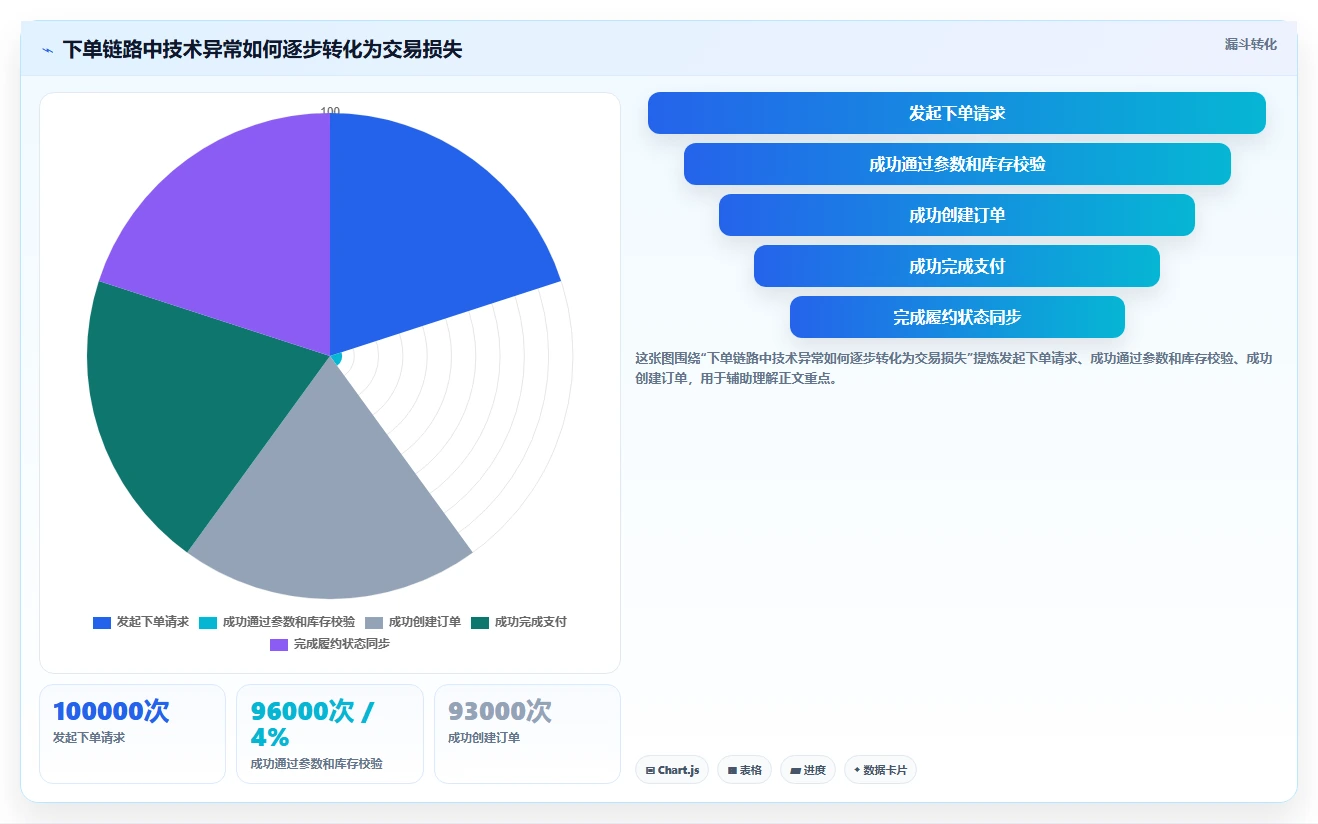The height and width of the screenshot is (824, 1318).
Task: Click the title 下单链路中技术异常如何逐步转化为交易损失
Action: click(x=262, y=50)
